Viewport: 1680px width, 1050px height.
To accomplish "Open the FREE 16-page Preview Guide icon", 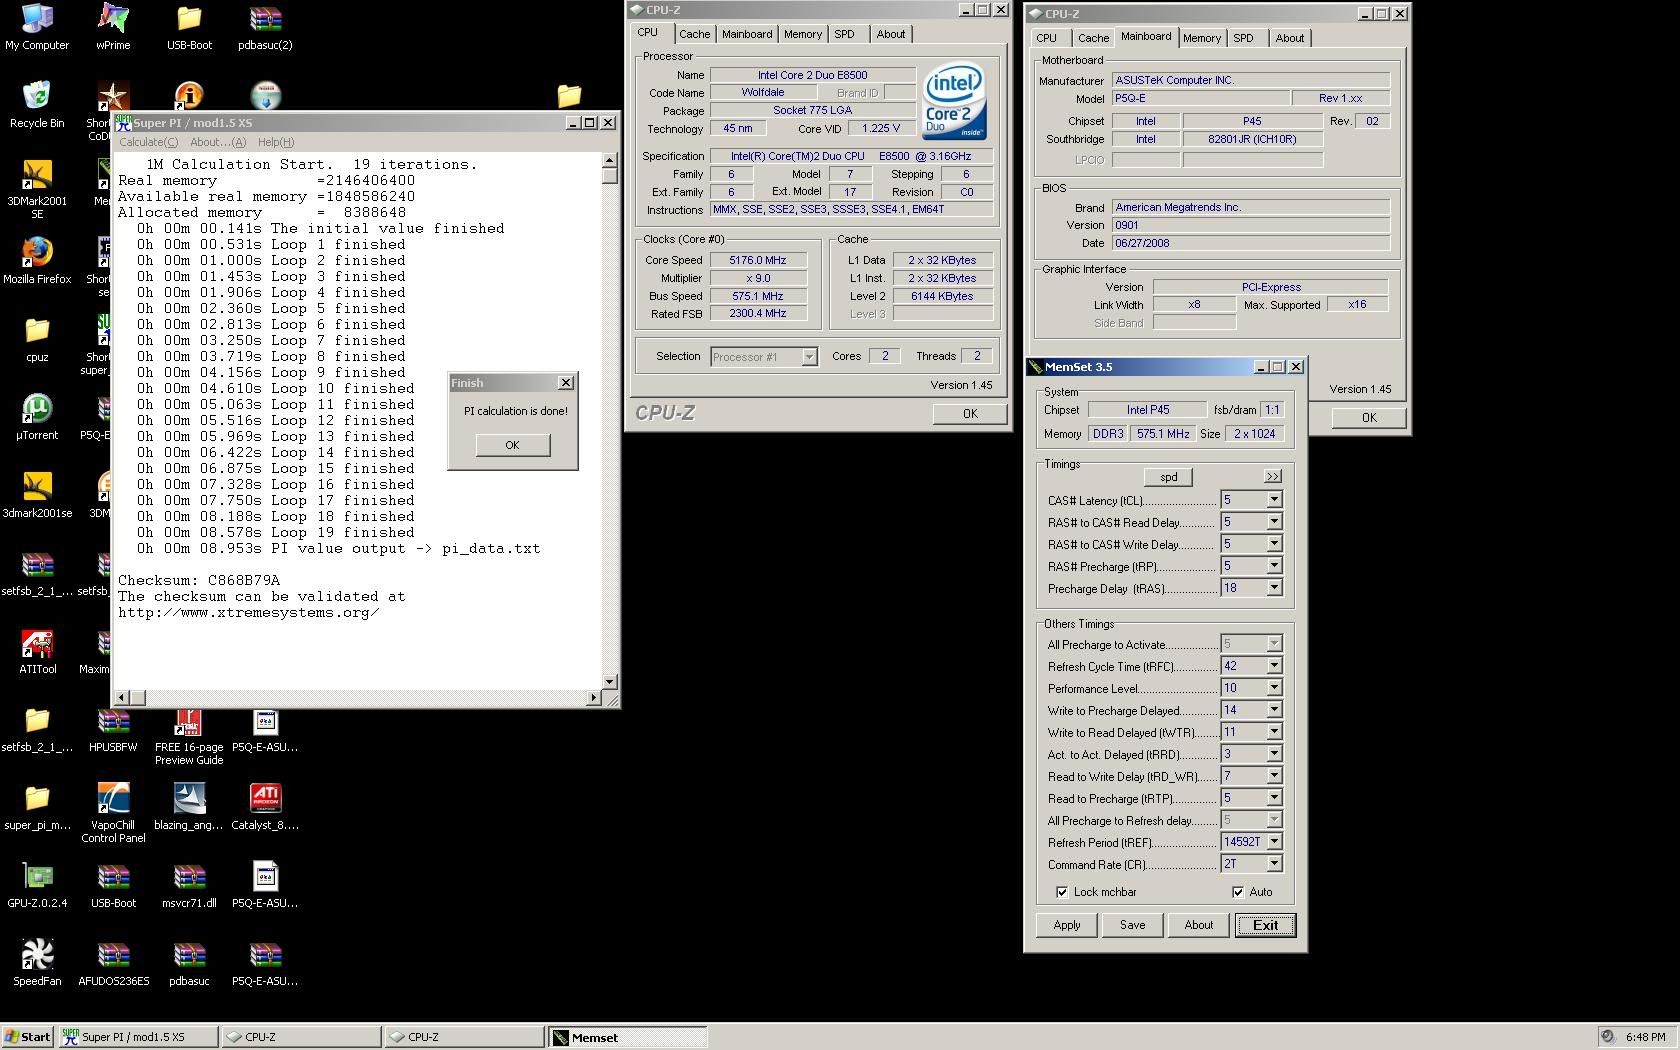I will pos(189,735).
